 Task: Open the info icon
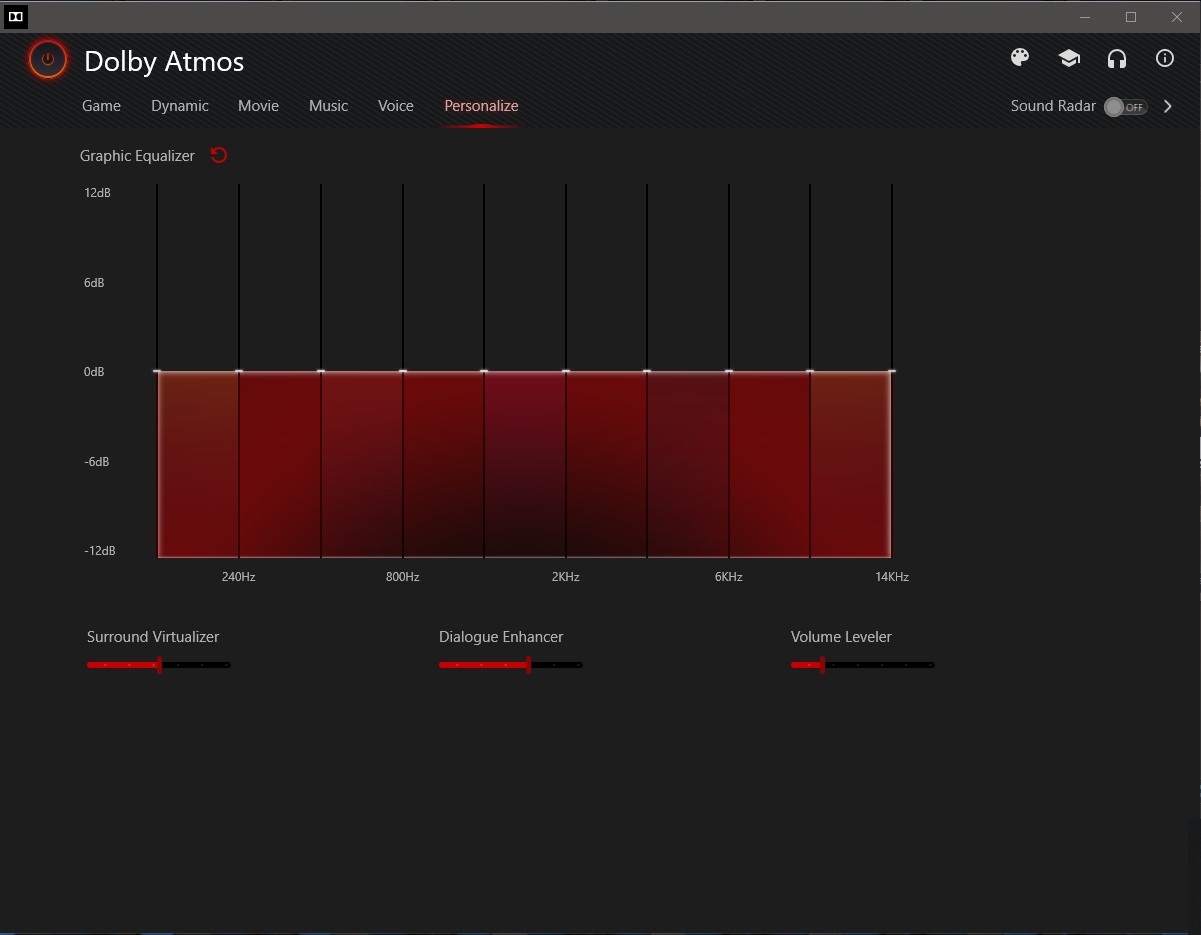1165,58
